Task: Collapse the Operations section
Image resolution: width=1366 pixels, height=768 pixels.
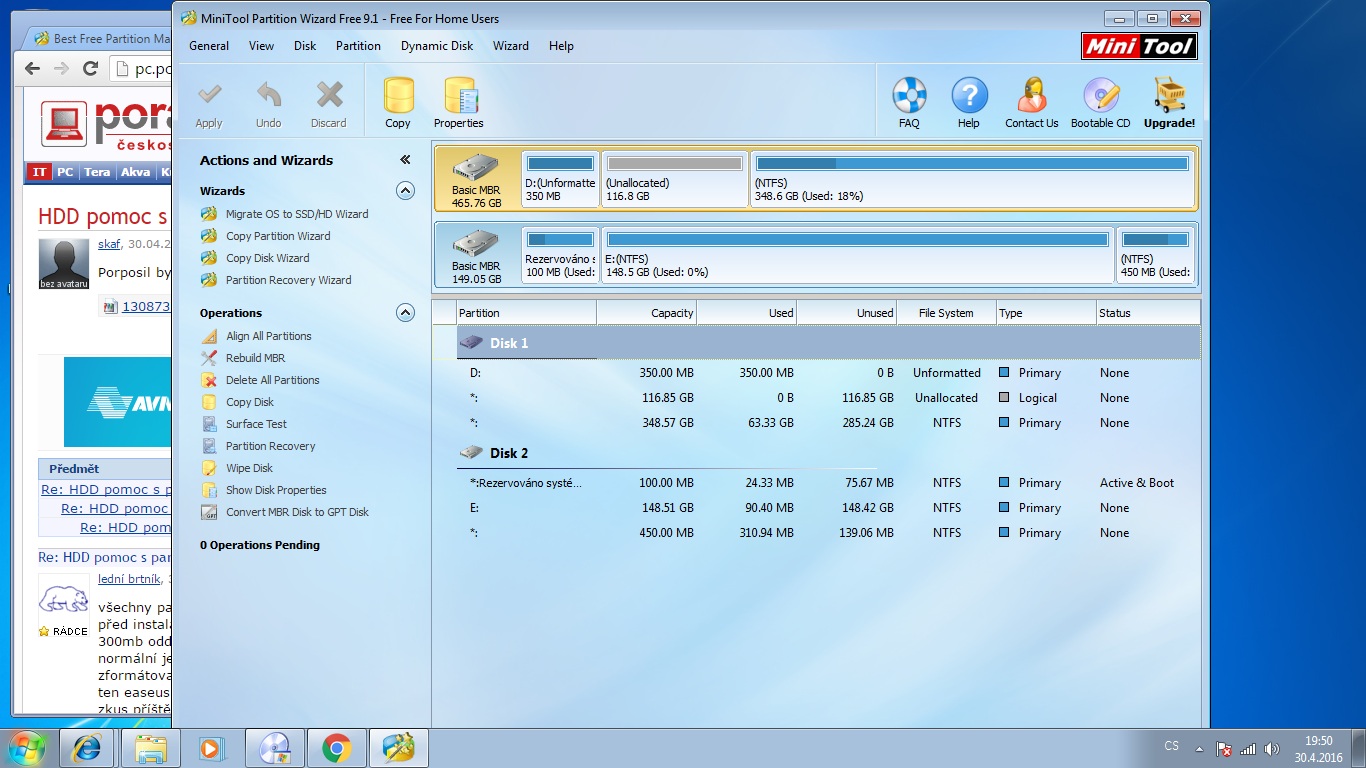Action: 405,313
